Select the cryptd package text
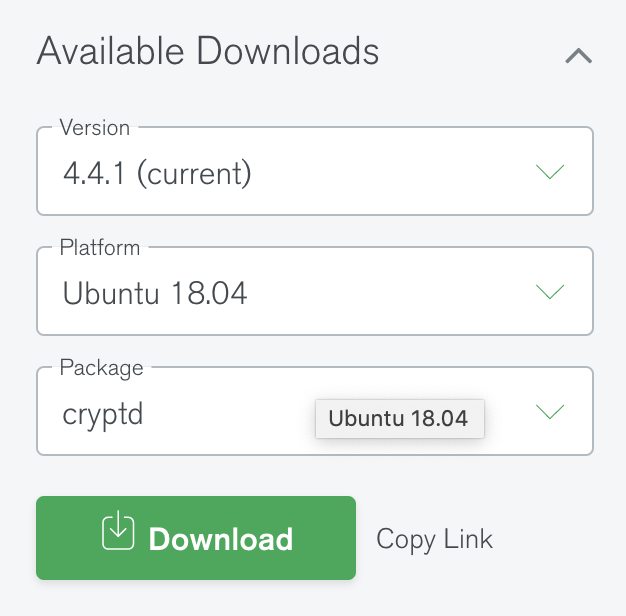 point(103,413)
